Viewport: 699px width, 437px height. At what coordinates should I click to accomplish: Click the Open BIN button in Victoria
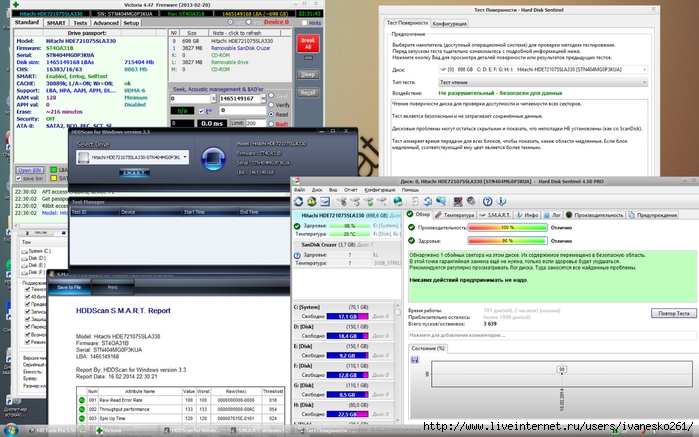pyautogui.click(x=30, y=170)
